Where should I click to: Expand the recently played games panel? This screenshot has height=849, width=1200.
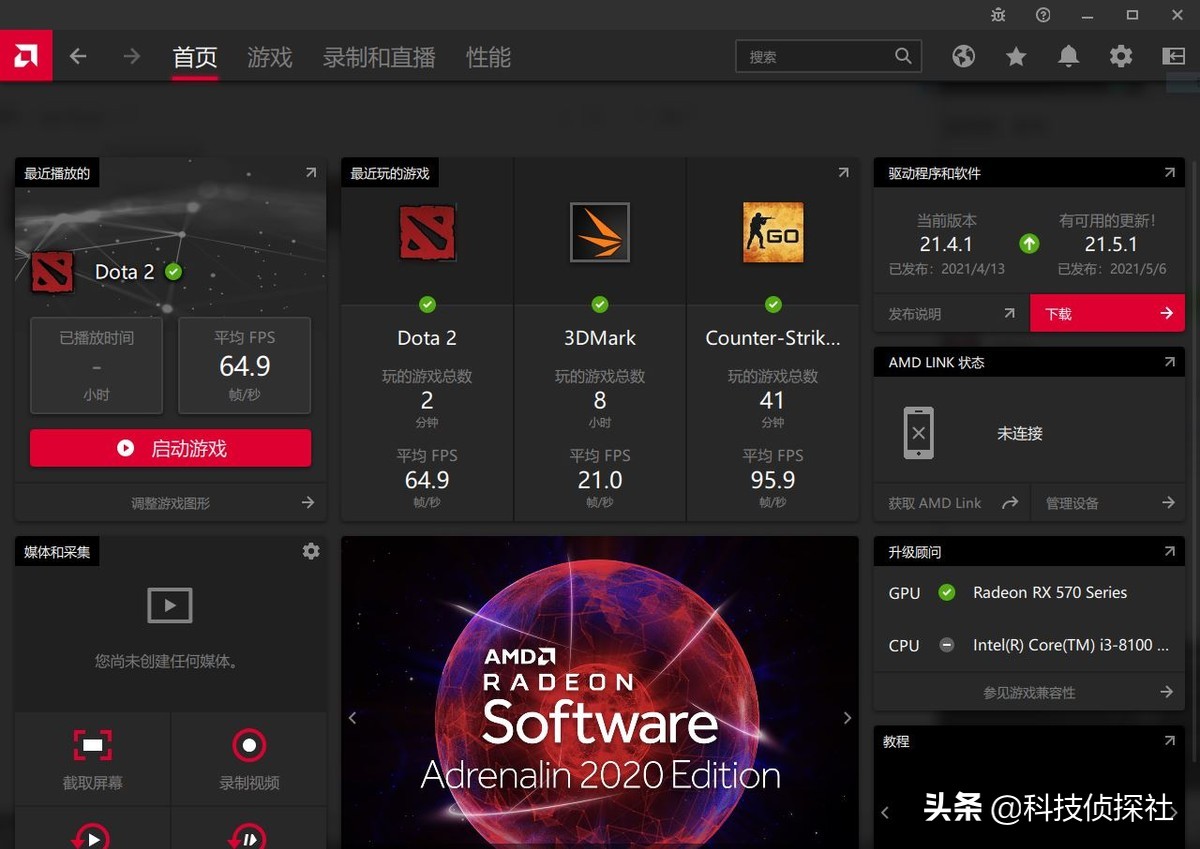(x=843, y=173)
